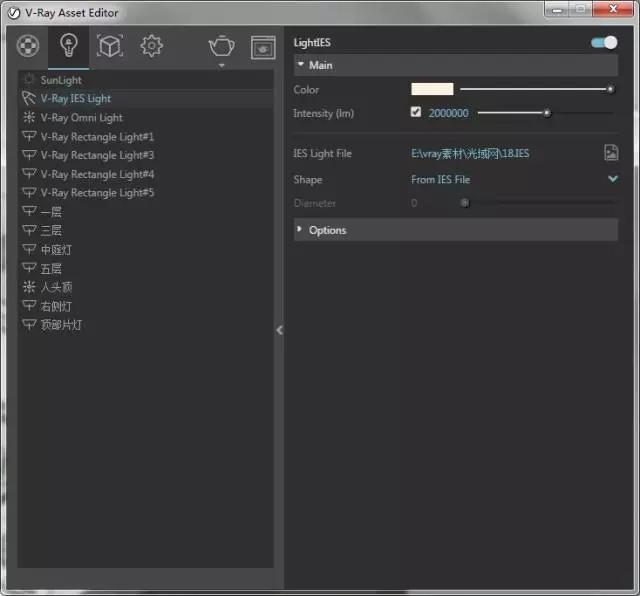The image size is (640, 596).
Task: Click the Diameter slider
Action: (537, 203)
